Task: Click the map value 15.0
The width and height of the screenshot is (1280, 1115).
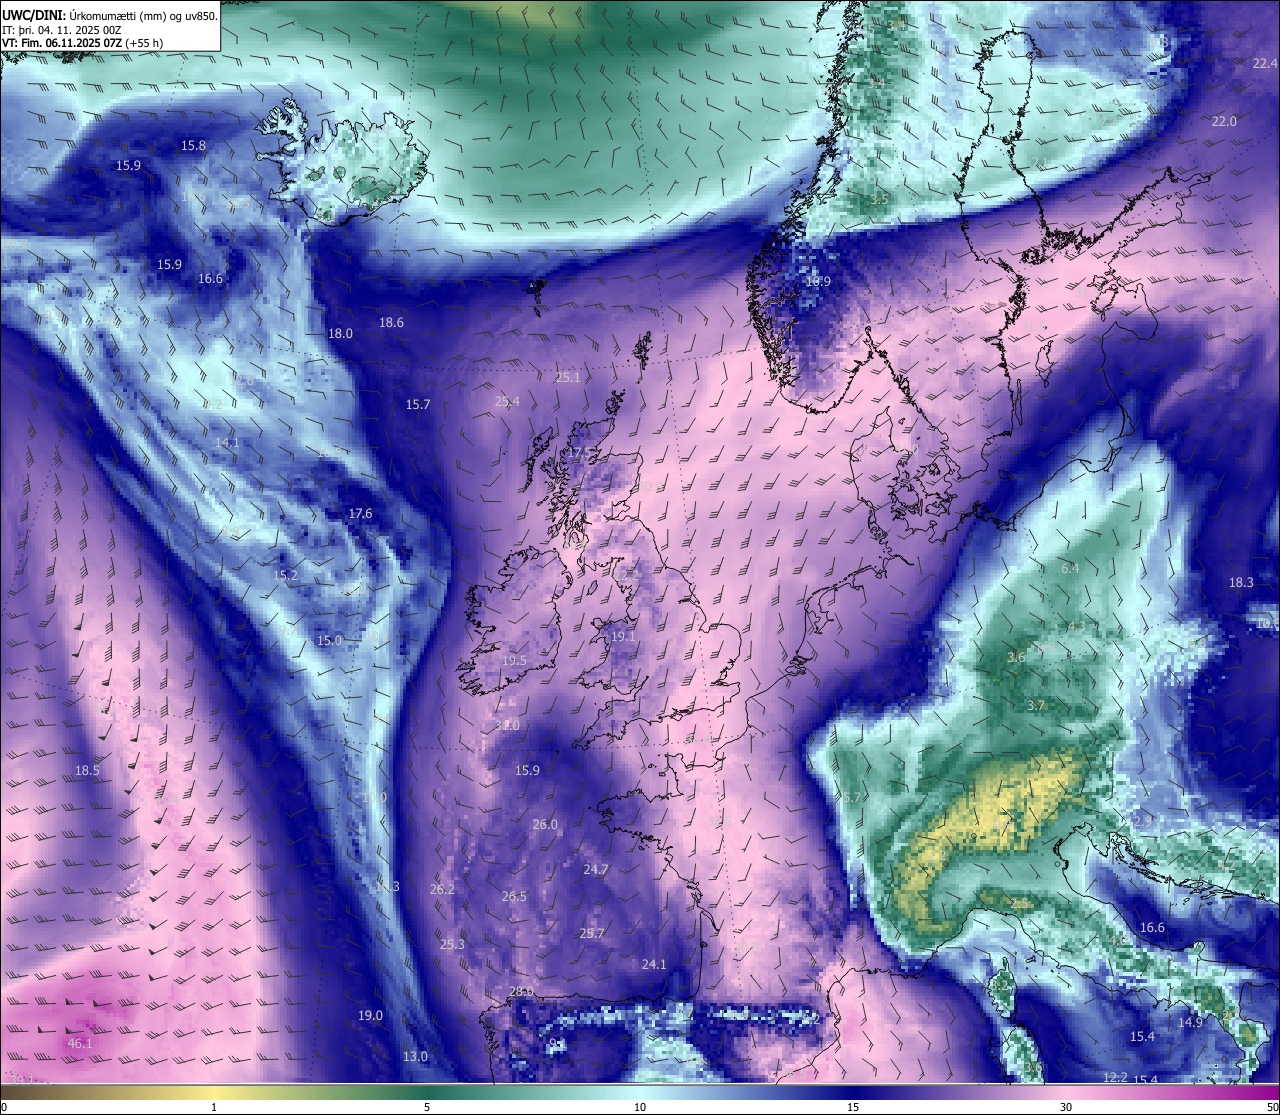Action: (x=329, y=641)
